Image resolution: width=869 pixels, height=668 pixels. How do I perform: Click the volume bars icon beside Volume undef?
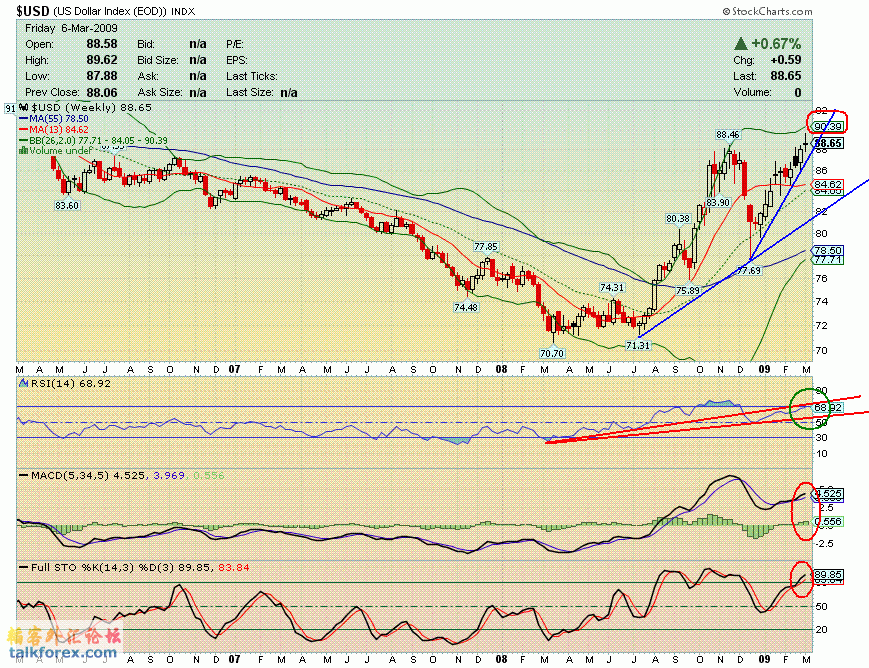pos(24,151)
